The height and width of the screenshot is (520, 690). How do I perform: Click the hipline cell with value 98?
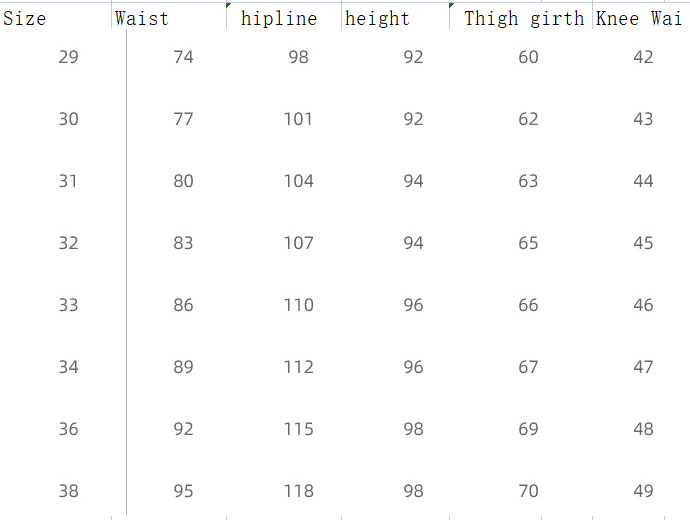(298, 57)
